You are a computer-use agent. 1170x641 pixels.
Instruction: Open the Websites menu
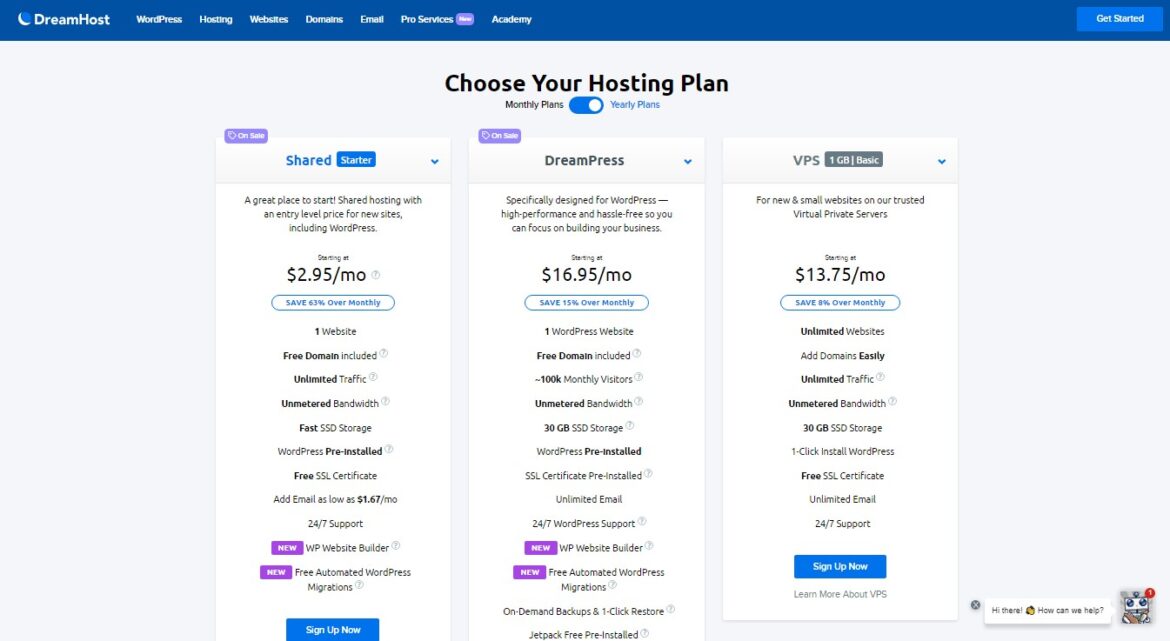click(x=269, y=19)
